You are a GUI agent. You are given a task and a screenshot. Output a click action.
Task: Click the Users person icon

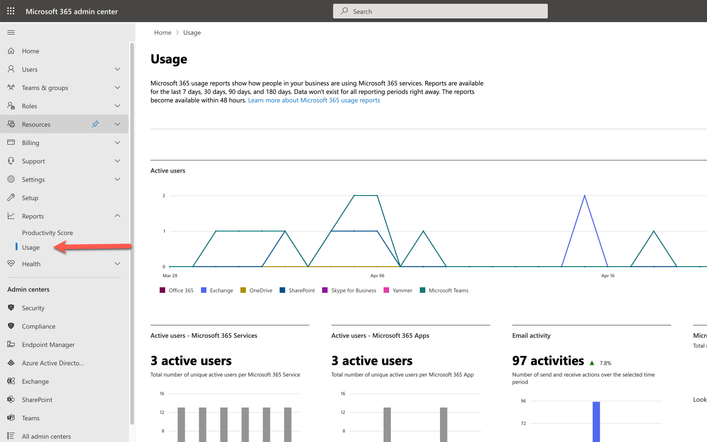(x=11, y=69)
